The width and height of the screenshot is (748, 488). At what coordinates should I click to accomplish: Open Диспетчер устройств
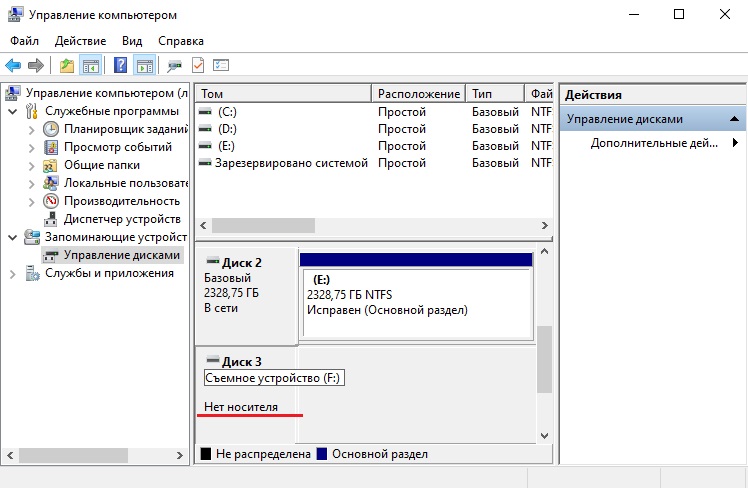[x=122, y=219]
